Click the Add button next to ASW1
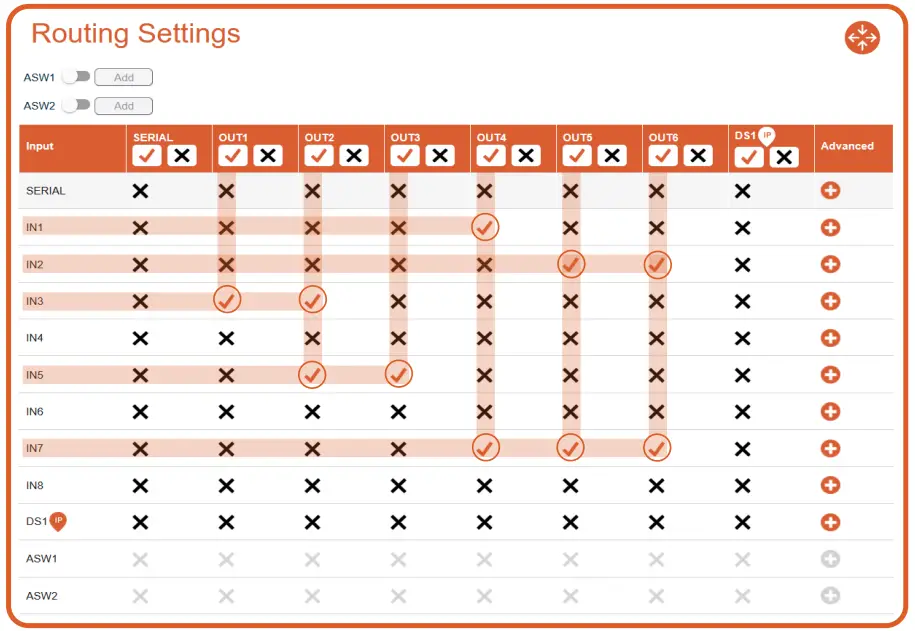This screenshot has width=915, height=631. (x=124, y=77)
